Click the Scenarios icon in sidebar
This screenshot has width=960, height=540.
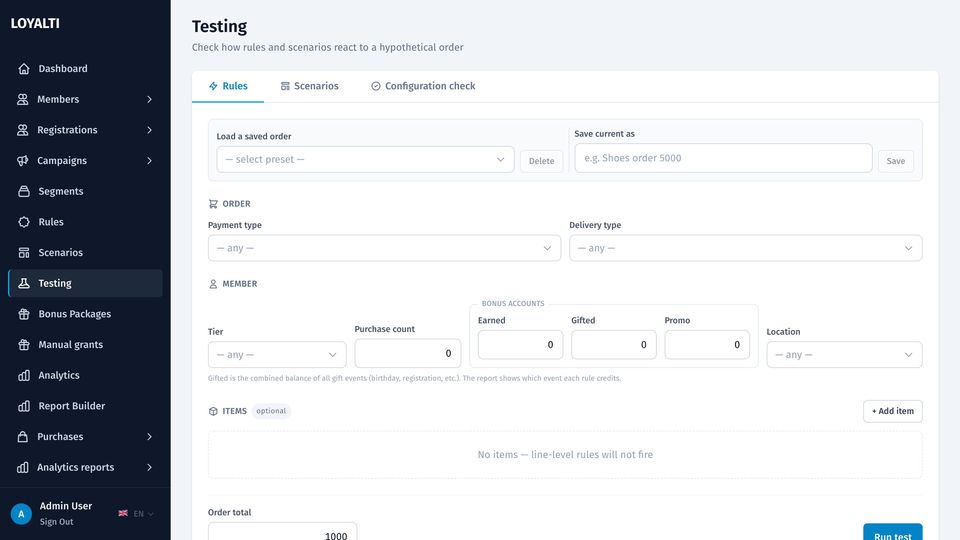tap(24, 252)
